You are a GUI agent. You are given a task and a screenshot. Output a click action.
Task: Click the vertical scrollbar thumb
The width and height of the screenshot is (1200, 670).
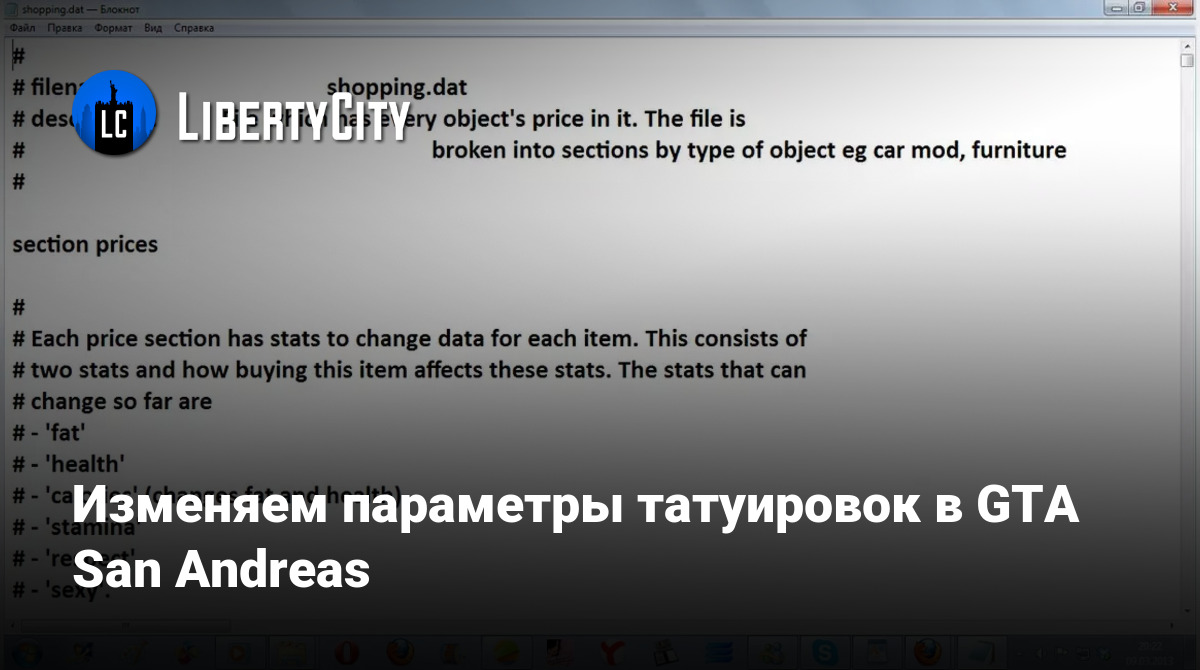point(1186,60)
